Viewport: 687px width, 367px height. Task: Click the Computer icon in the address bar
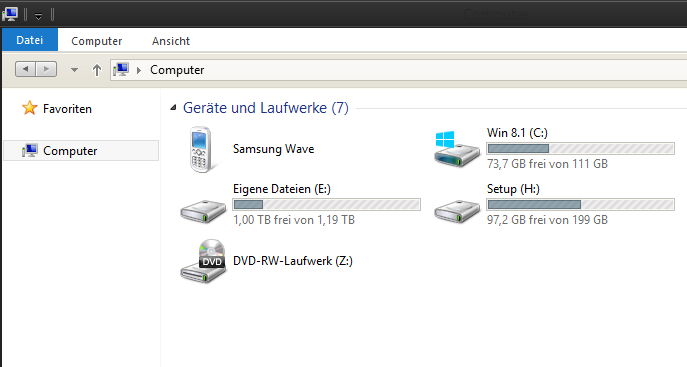coord(120,70)
